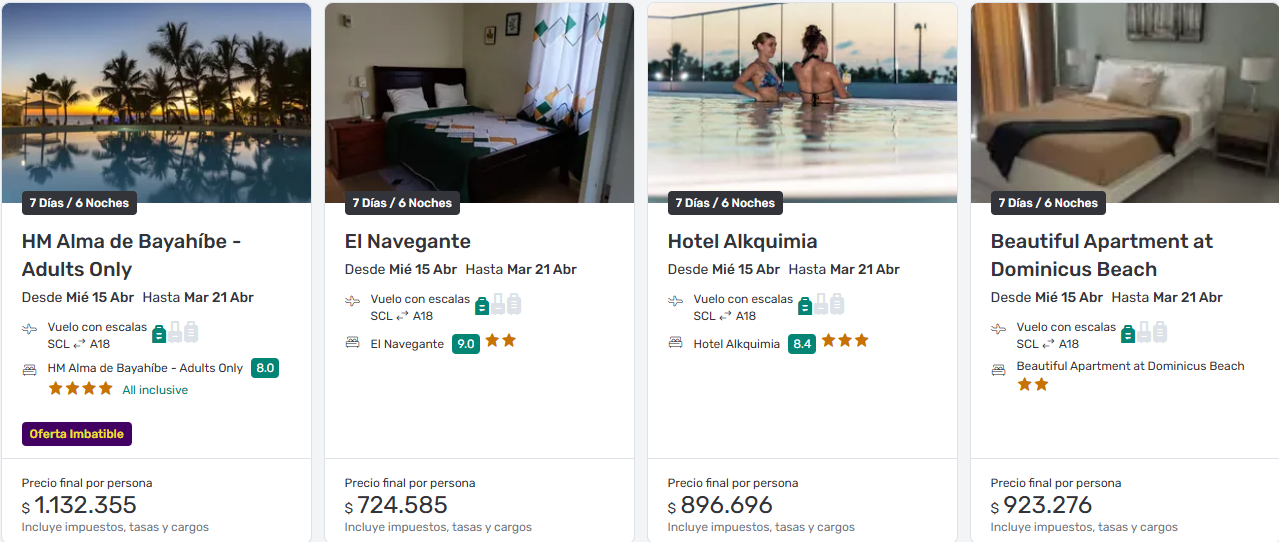Viewport: 1279px width, 542px height.
Task: Select the $ 724.585 price on El Navegante
Action: click(x=397, y=505)
